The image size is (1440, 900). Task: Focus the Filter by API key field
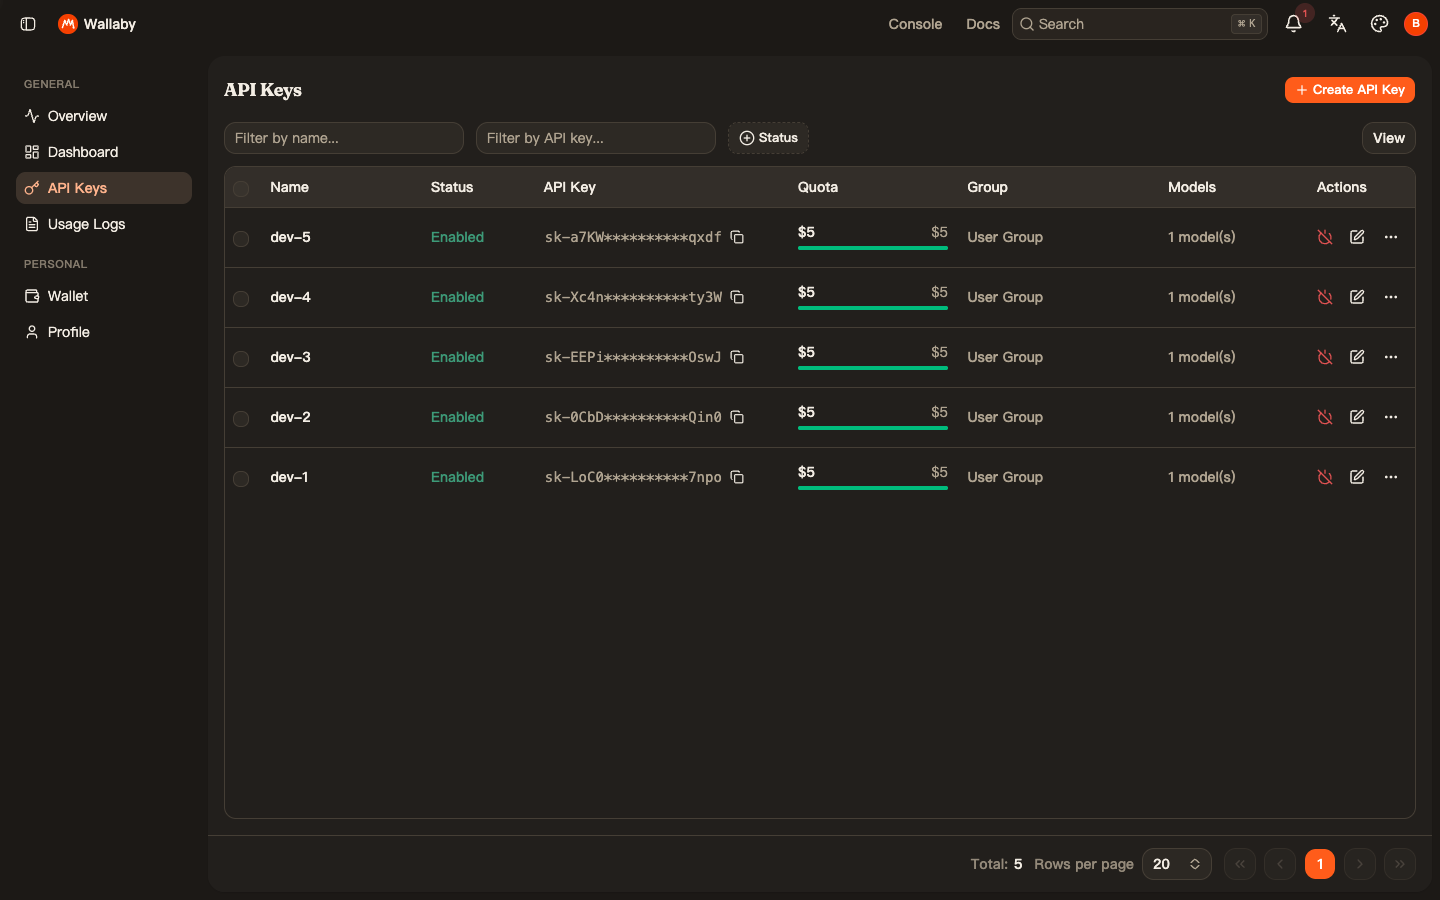point(596,138)
